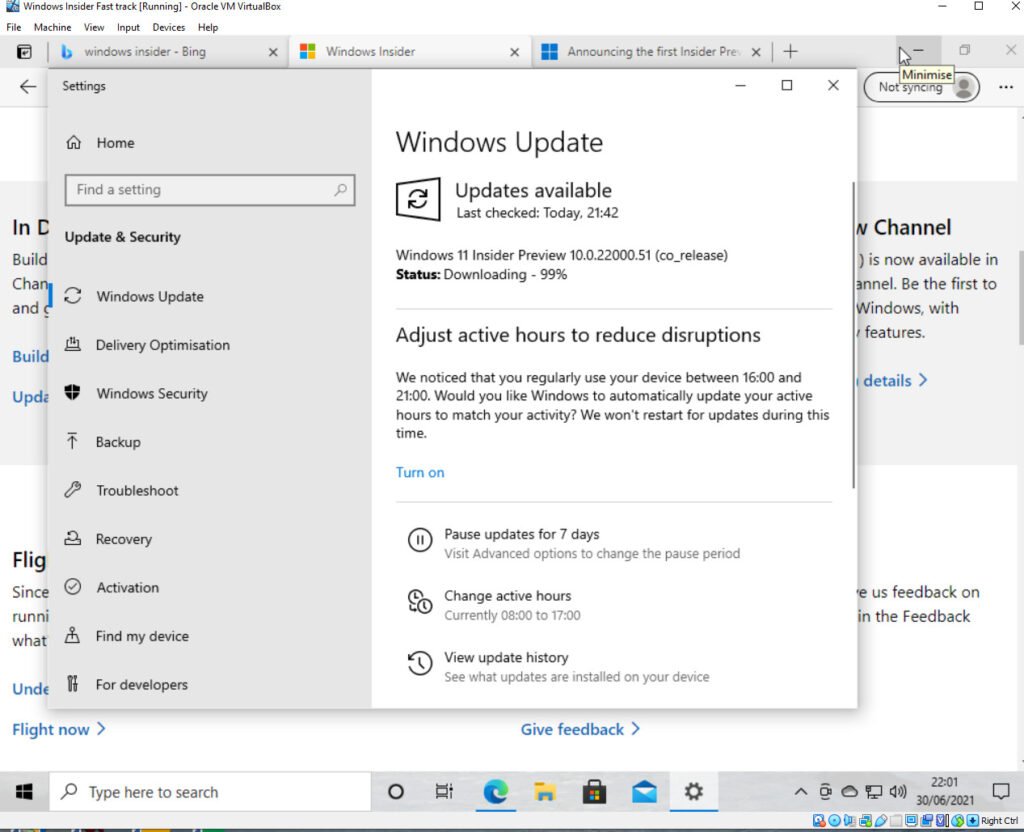The image size is (1024, 832).
Task: Open Mail app from taskbar
Action: (645, 792)
